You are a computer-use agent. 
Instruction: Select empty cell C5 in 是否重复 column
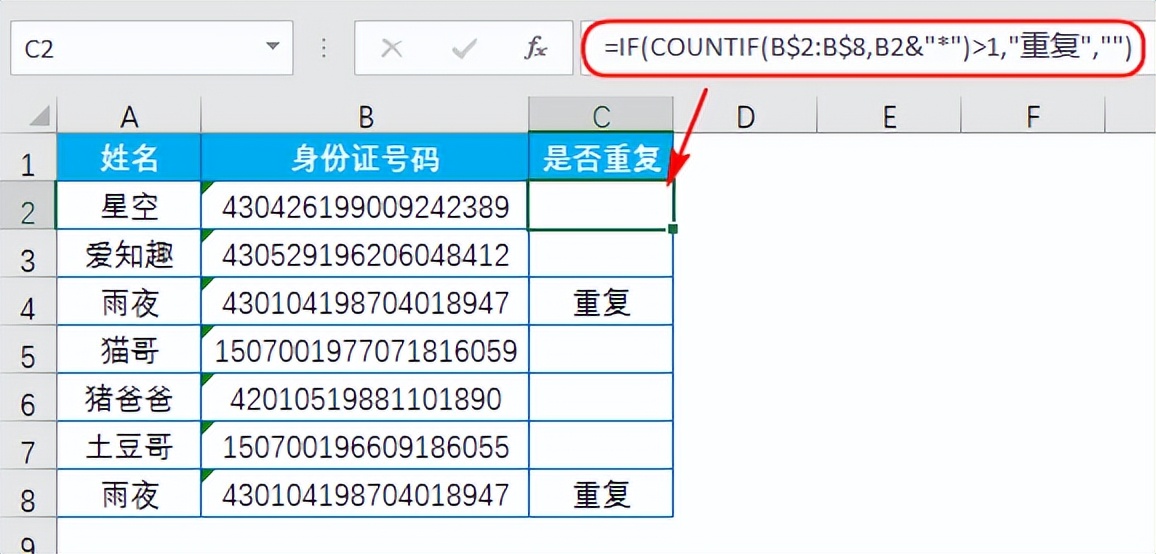601,349
